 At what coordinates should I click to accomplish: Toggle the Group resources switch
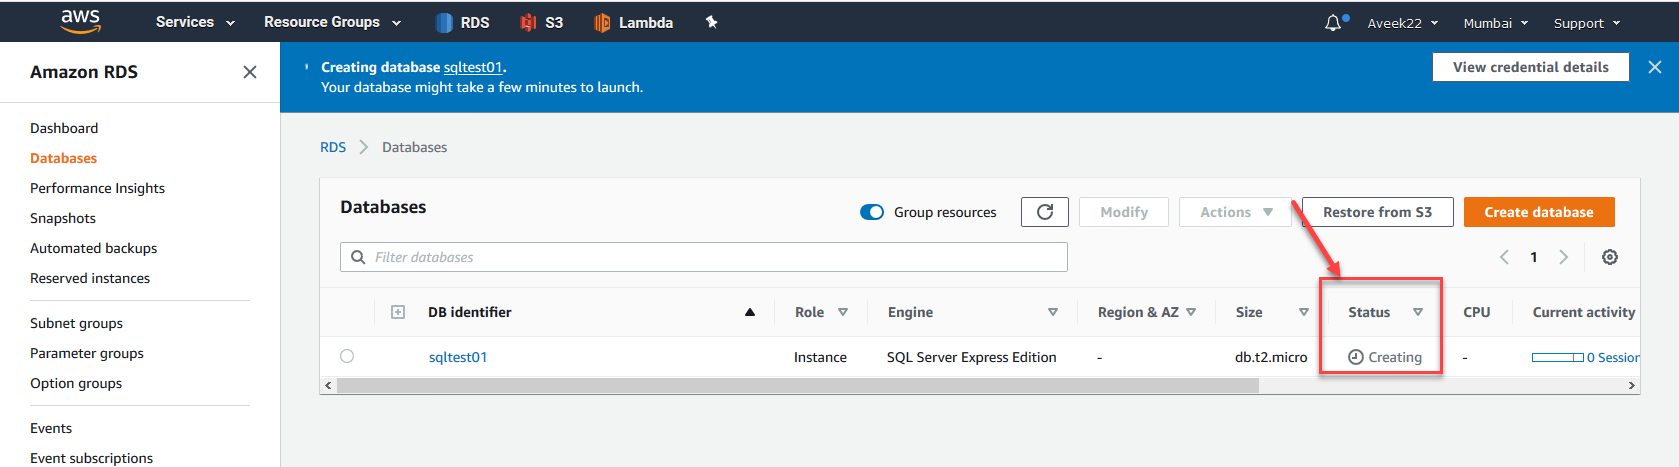click(x=872, y=212)
